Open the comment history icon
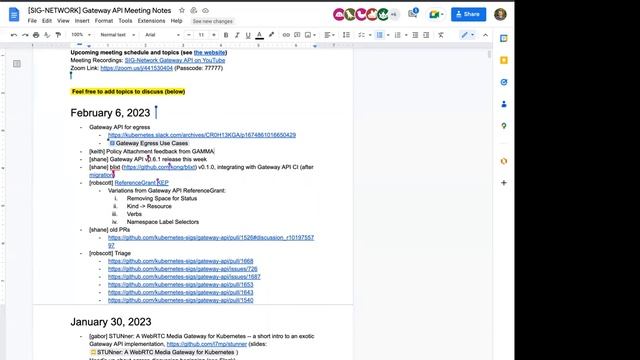The image size is (640, 360). pos(413,13)
